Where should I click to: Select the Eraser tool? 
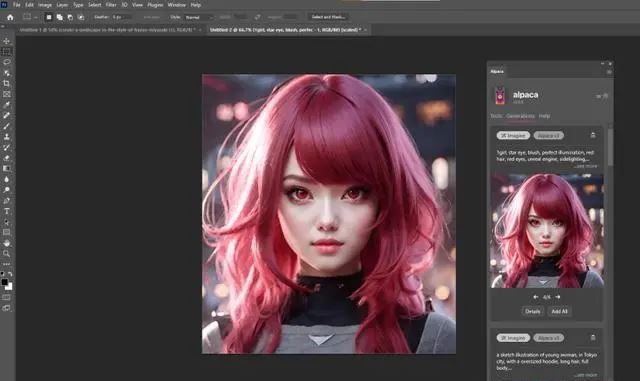[7, 158]
